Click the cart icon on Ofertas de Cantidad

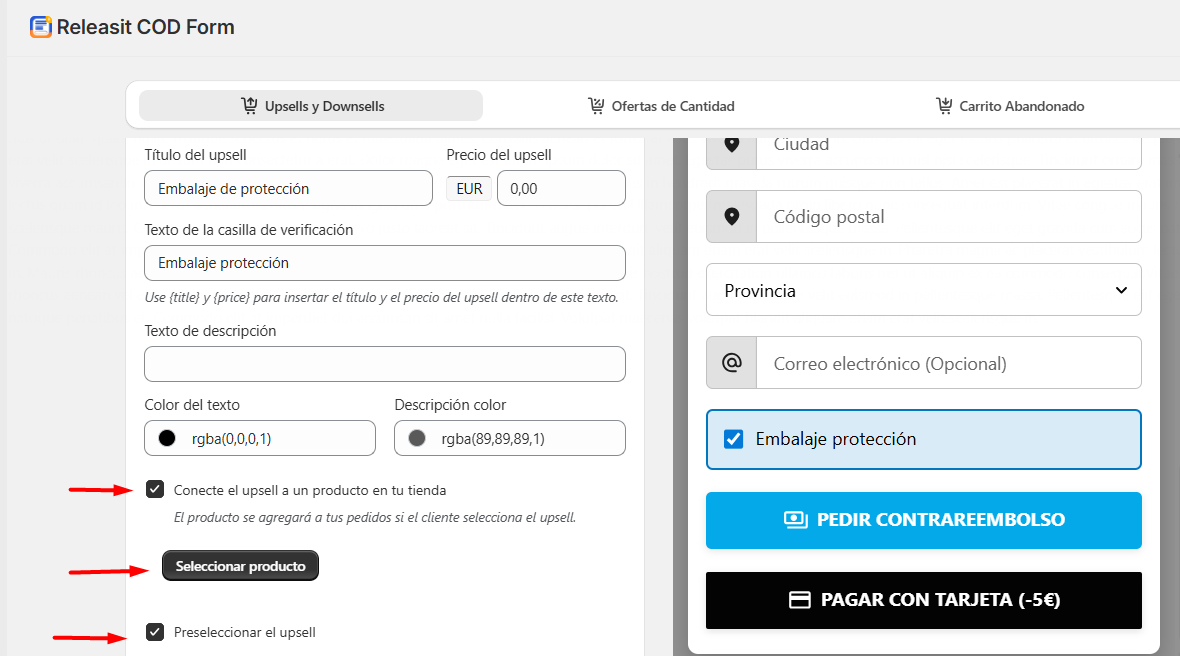[x=596, y=106]
